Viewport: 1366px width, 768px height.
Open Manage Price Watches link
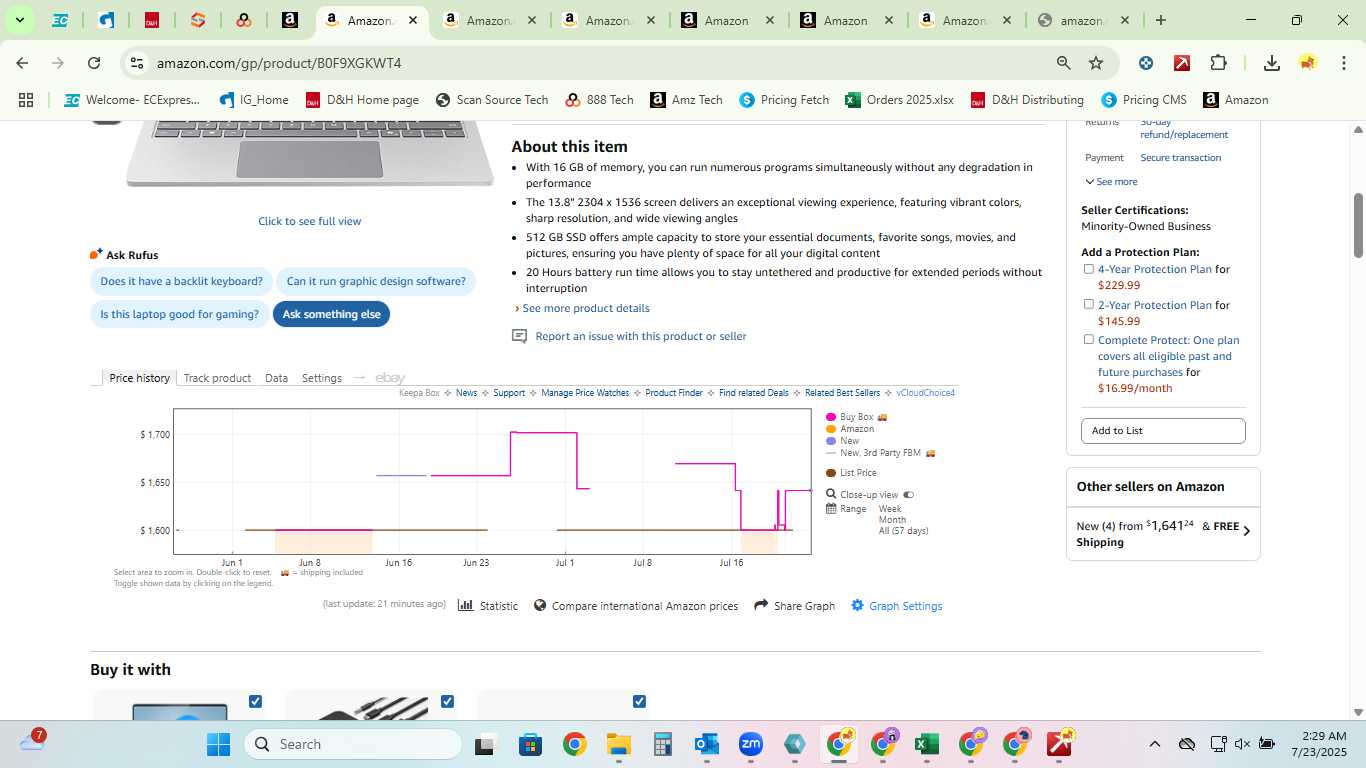pos(585,393)
